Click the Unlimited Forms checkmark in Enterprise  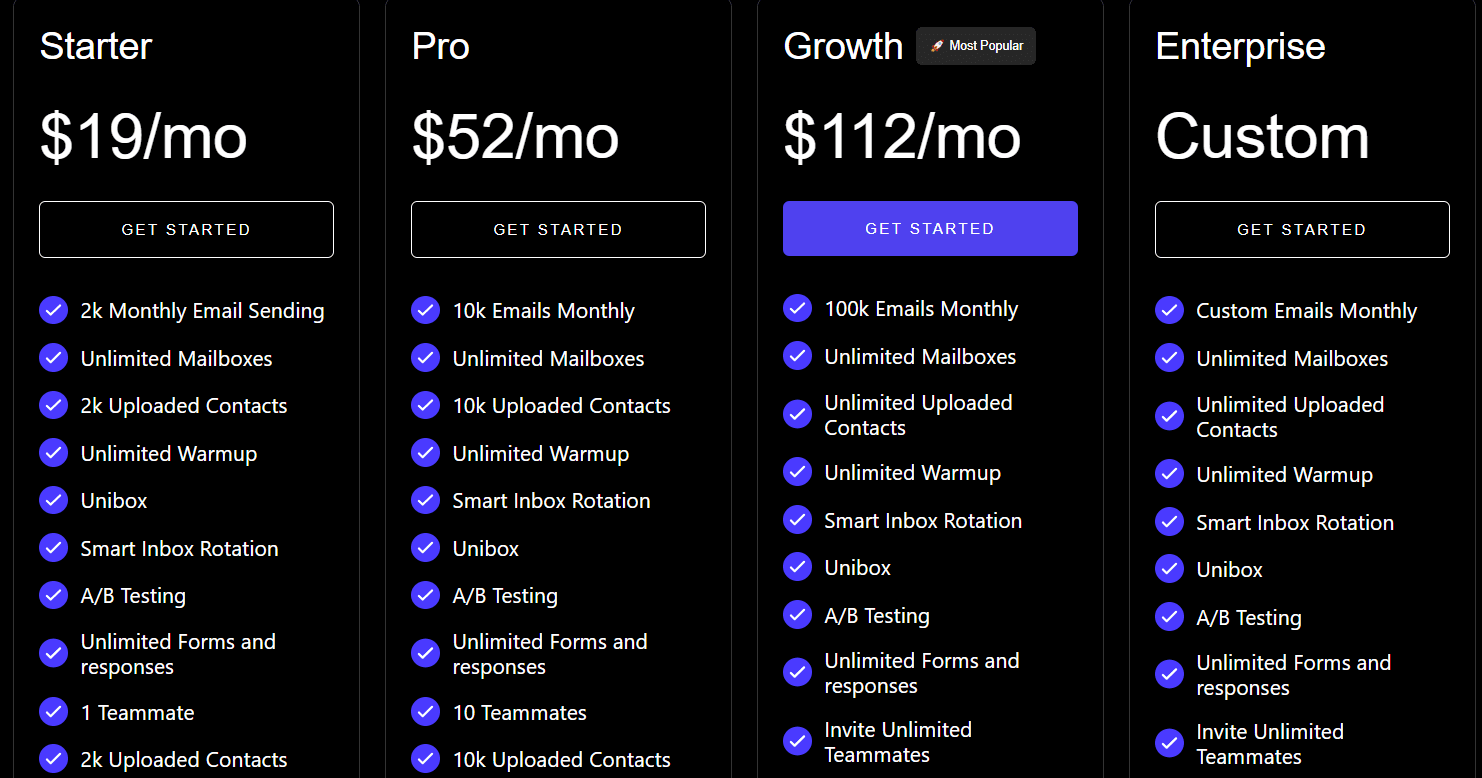coord(1169,674)
